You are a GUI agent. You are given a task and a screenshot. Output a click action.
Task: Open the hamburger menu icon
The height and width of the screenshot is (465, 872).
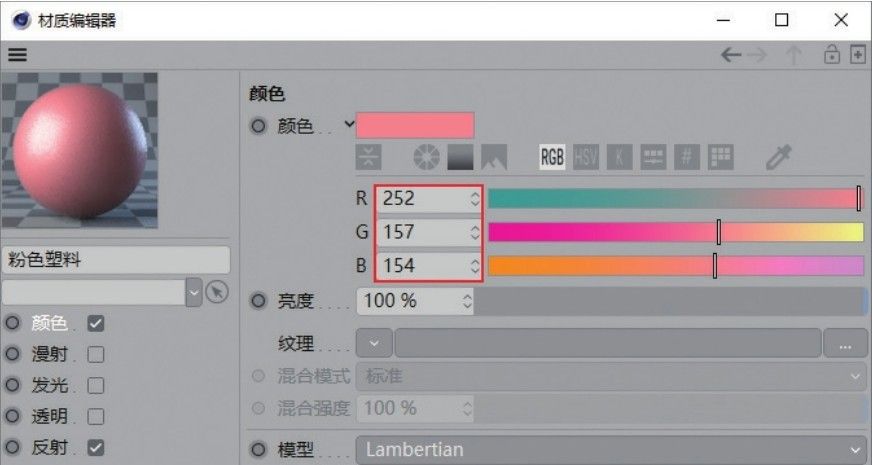pyautogui.click(x=17, y=55)
